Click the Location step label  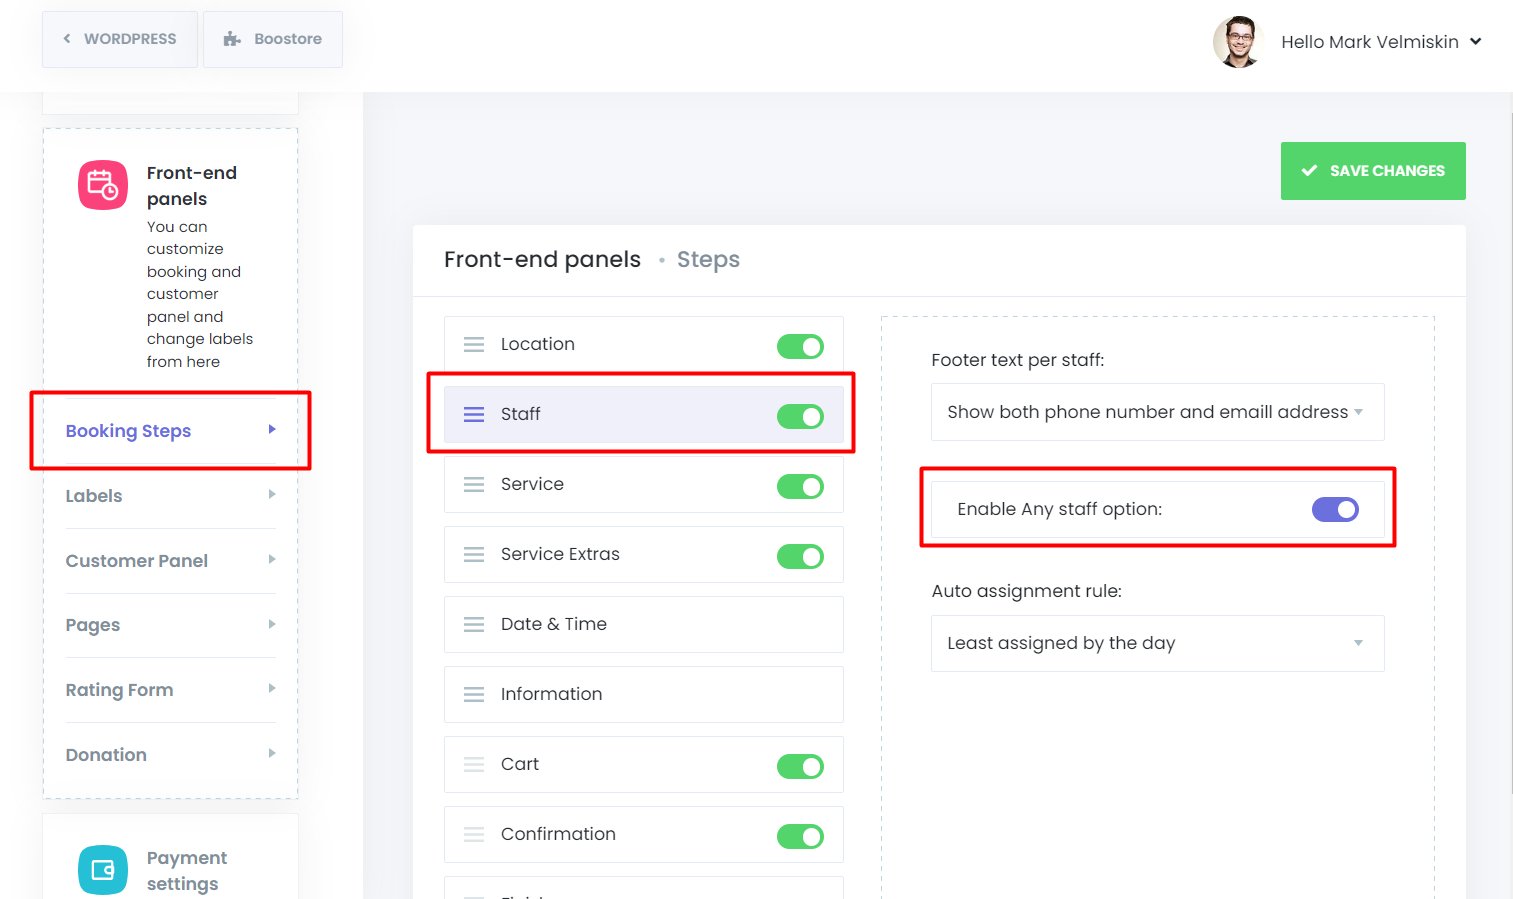pos(538,344)
